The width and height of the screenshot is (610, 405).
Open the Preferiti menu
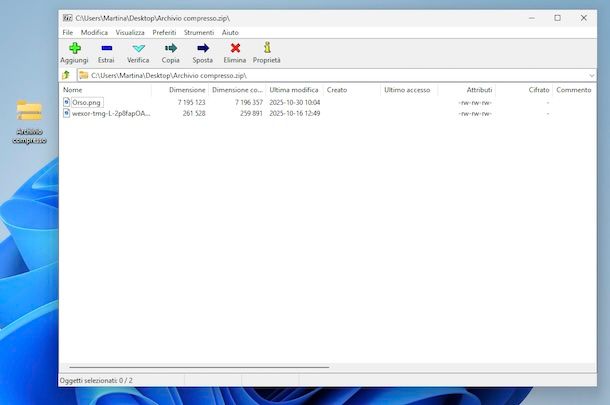click(x=164, y=32)
